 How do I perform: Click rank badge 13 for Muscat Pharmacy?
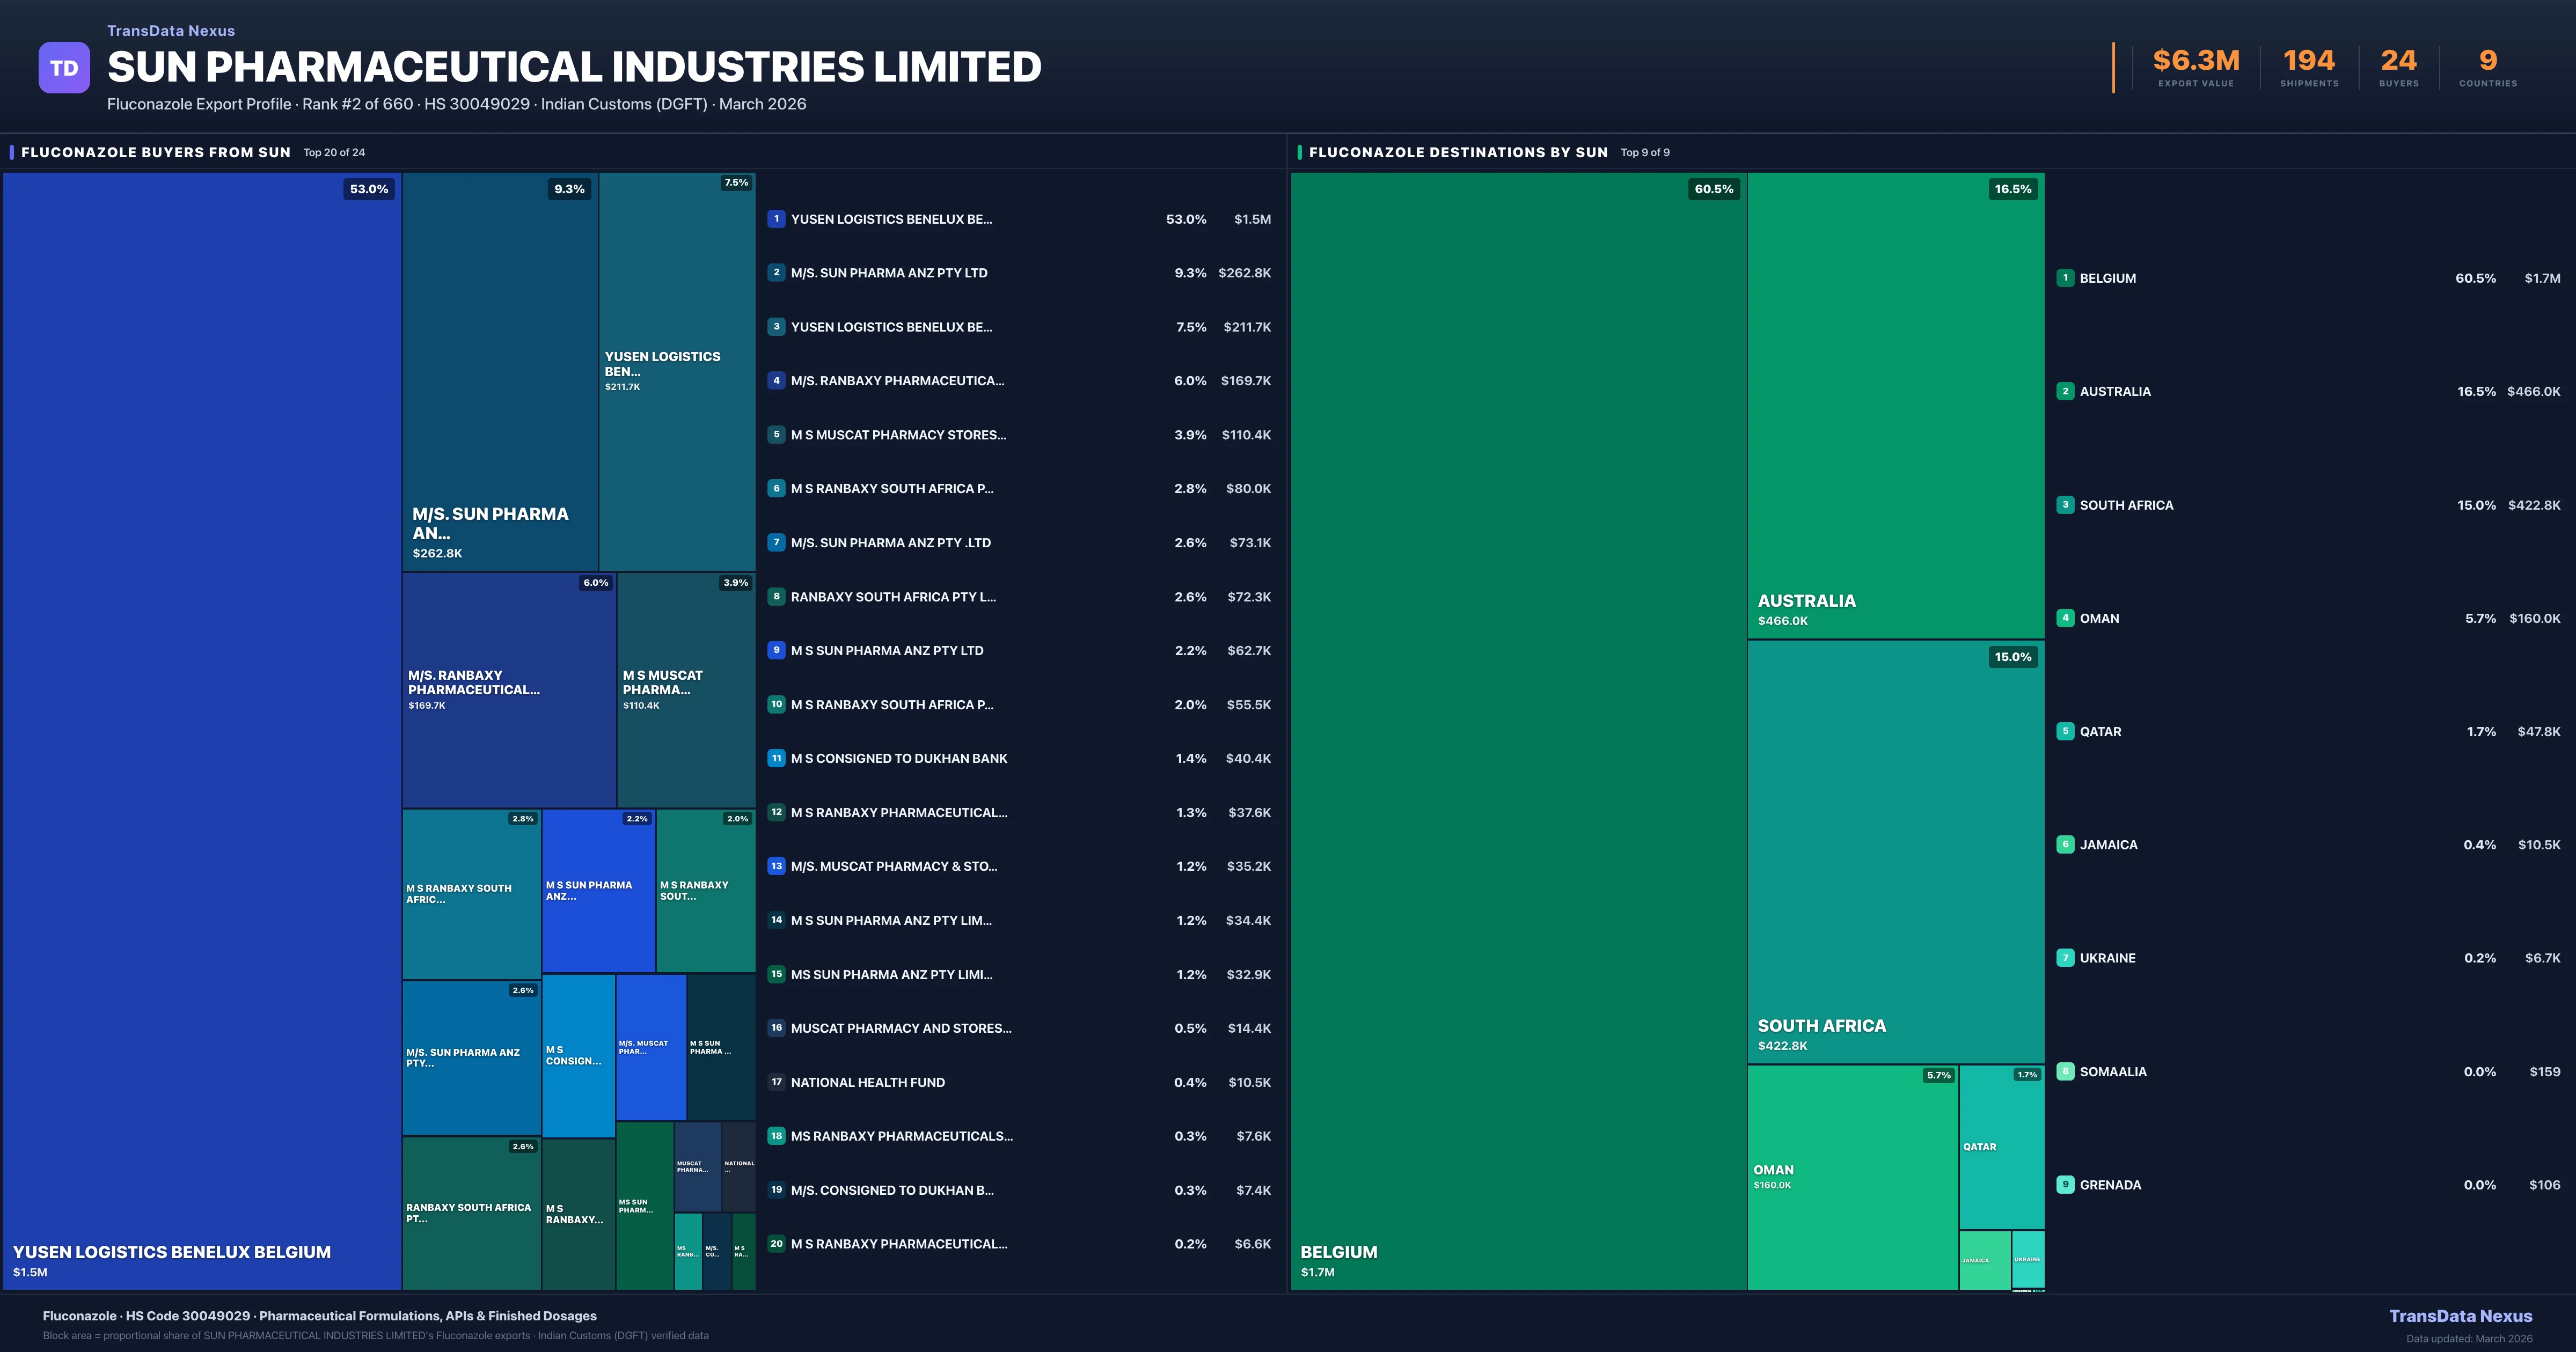pyautogui.click(x=776, y=866)
